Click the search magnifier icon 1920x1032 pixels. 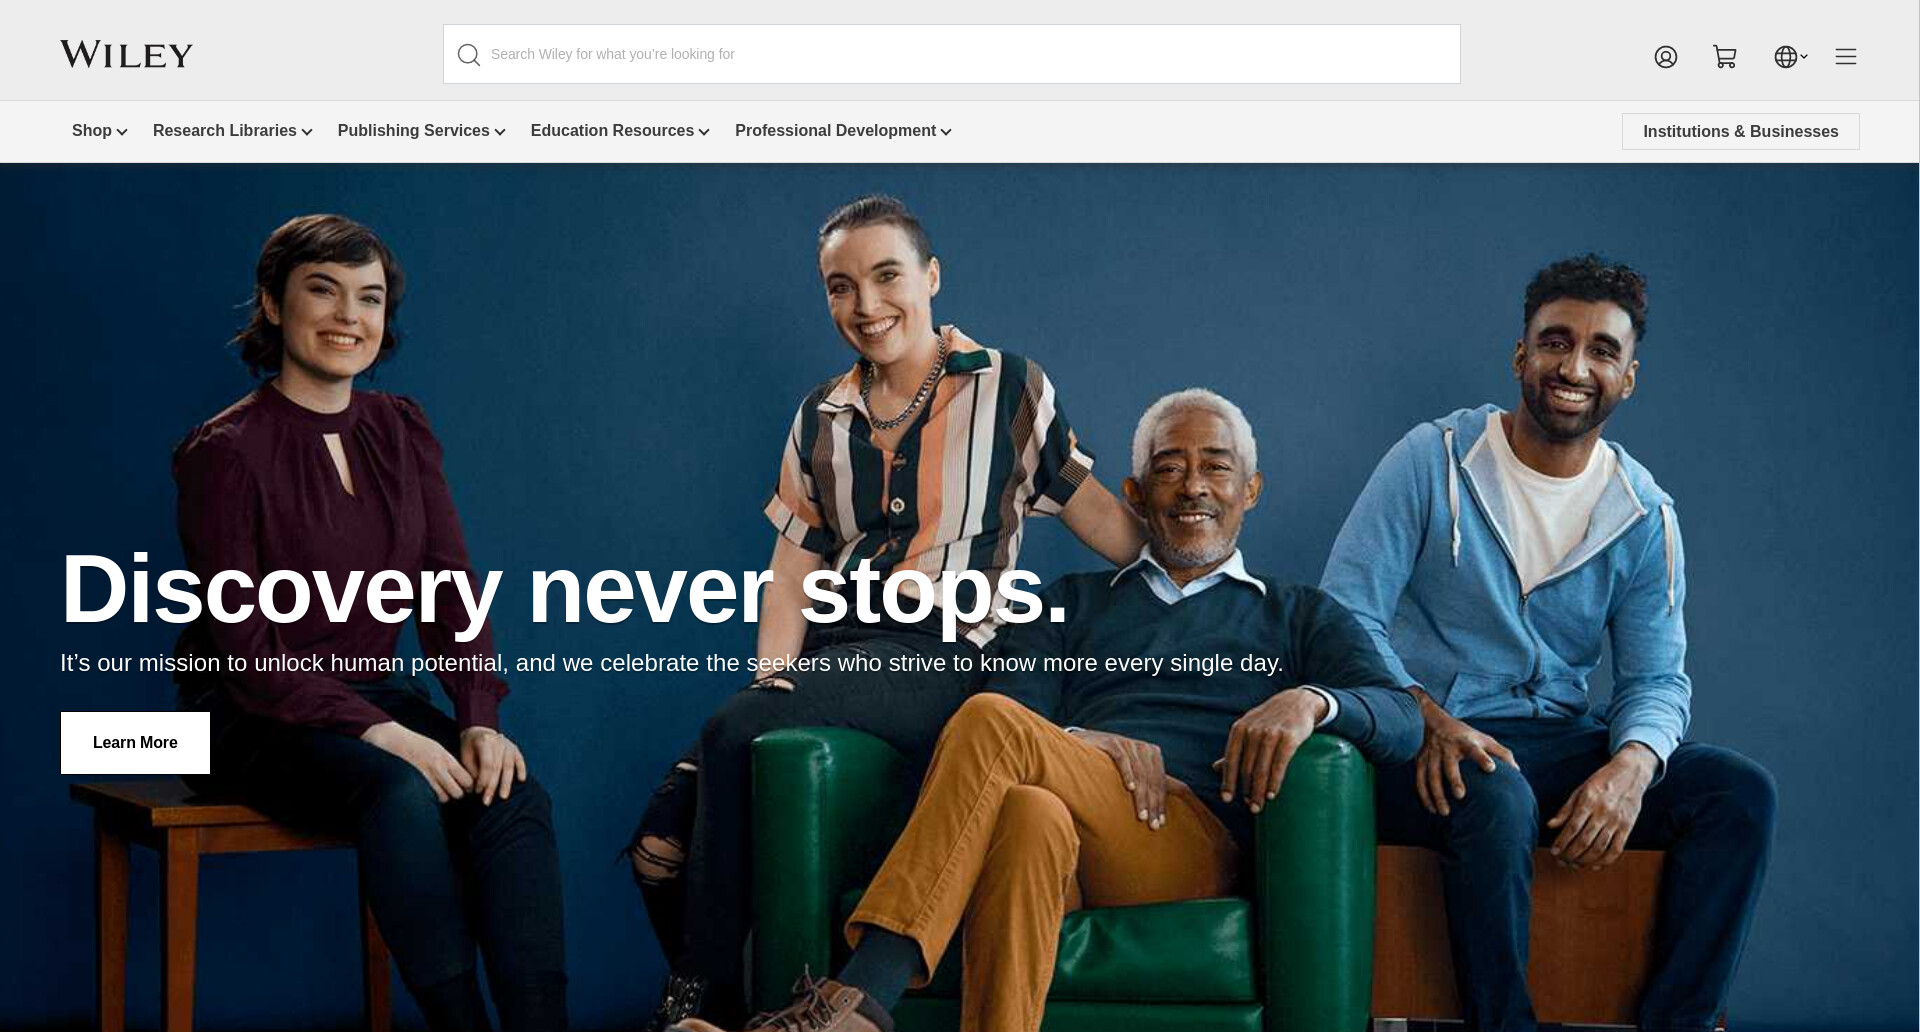469,55
